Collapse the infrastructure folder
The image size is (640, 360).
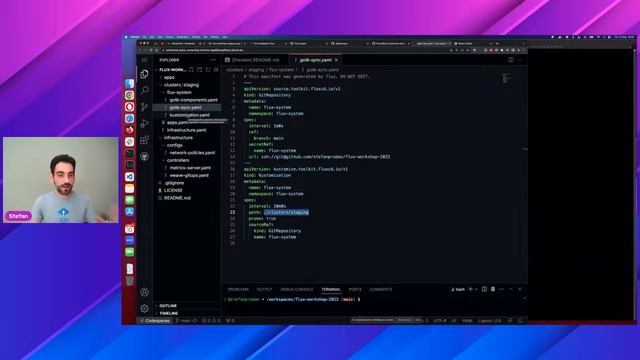pyautogui.click(x=178, y=138)
